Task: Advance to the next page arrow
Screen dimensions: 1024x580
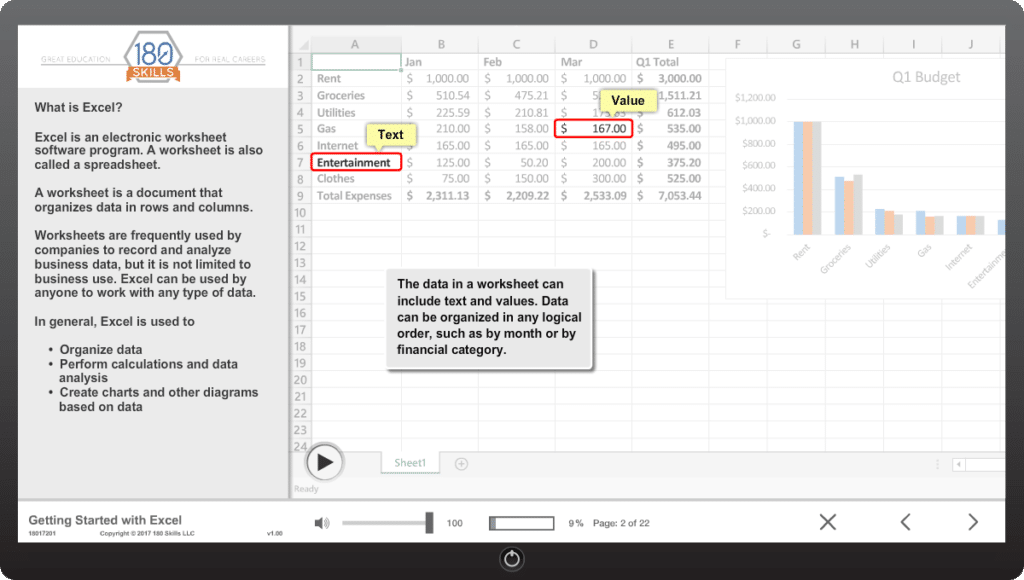Action: click(x=972, y=522)
